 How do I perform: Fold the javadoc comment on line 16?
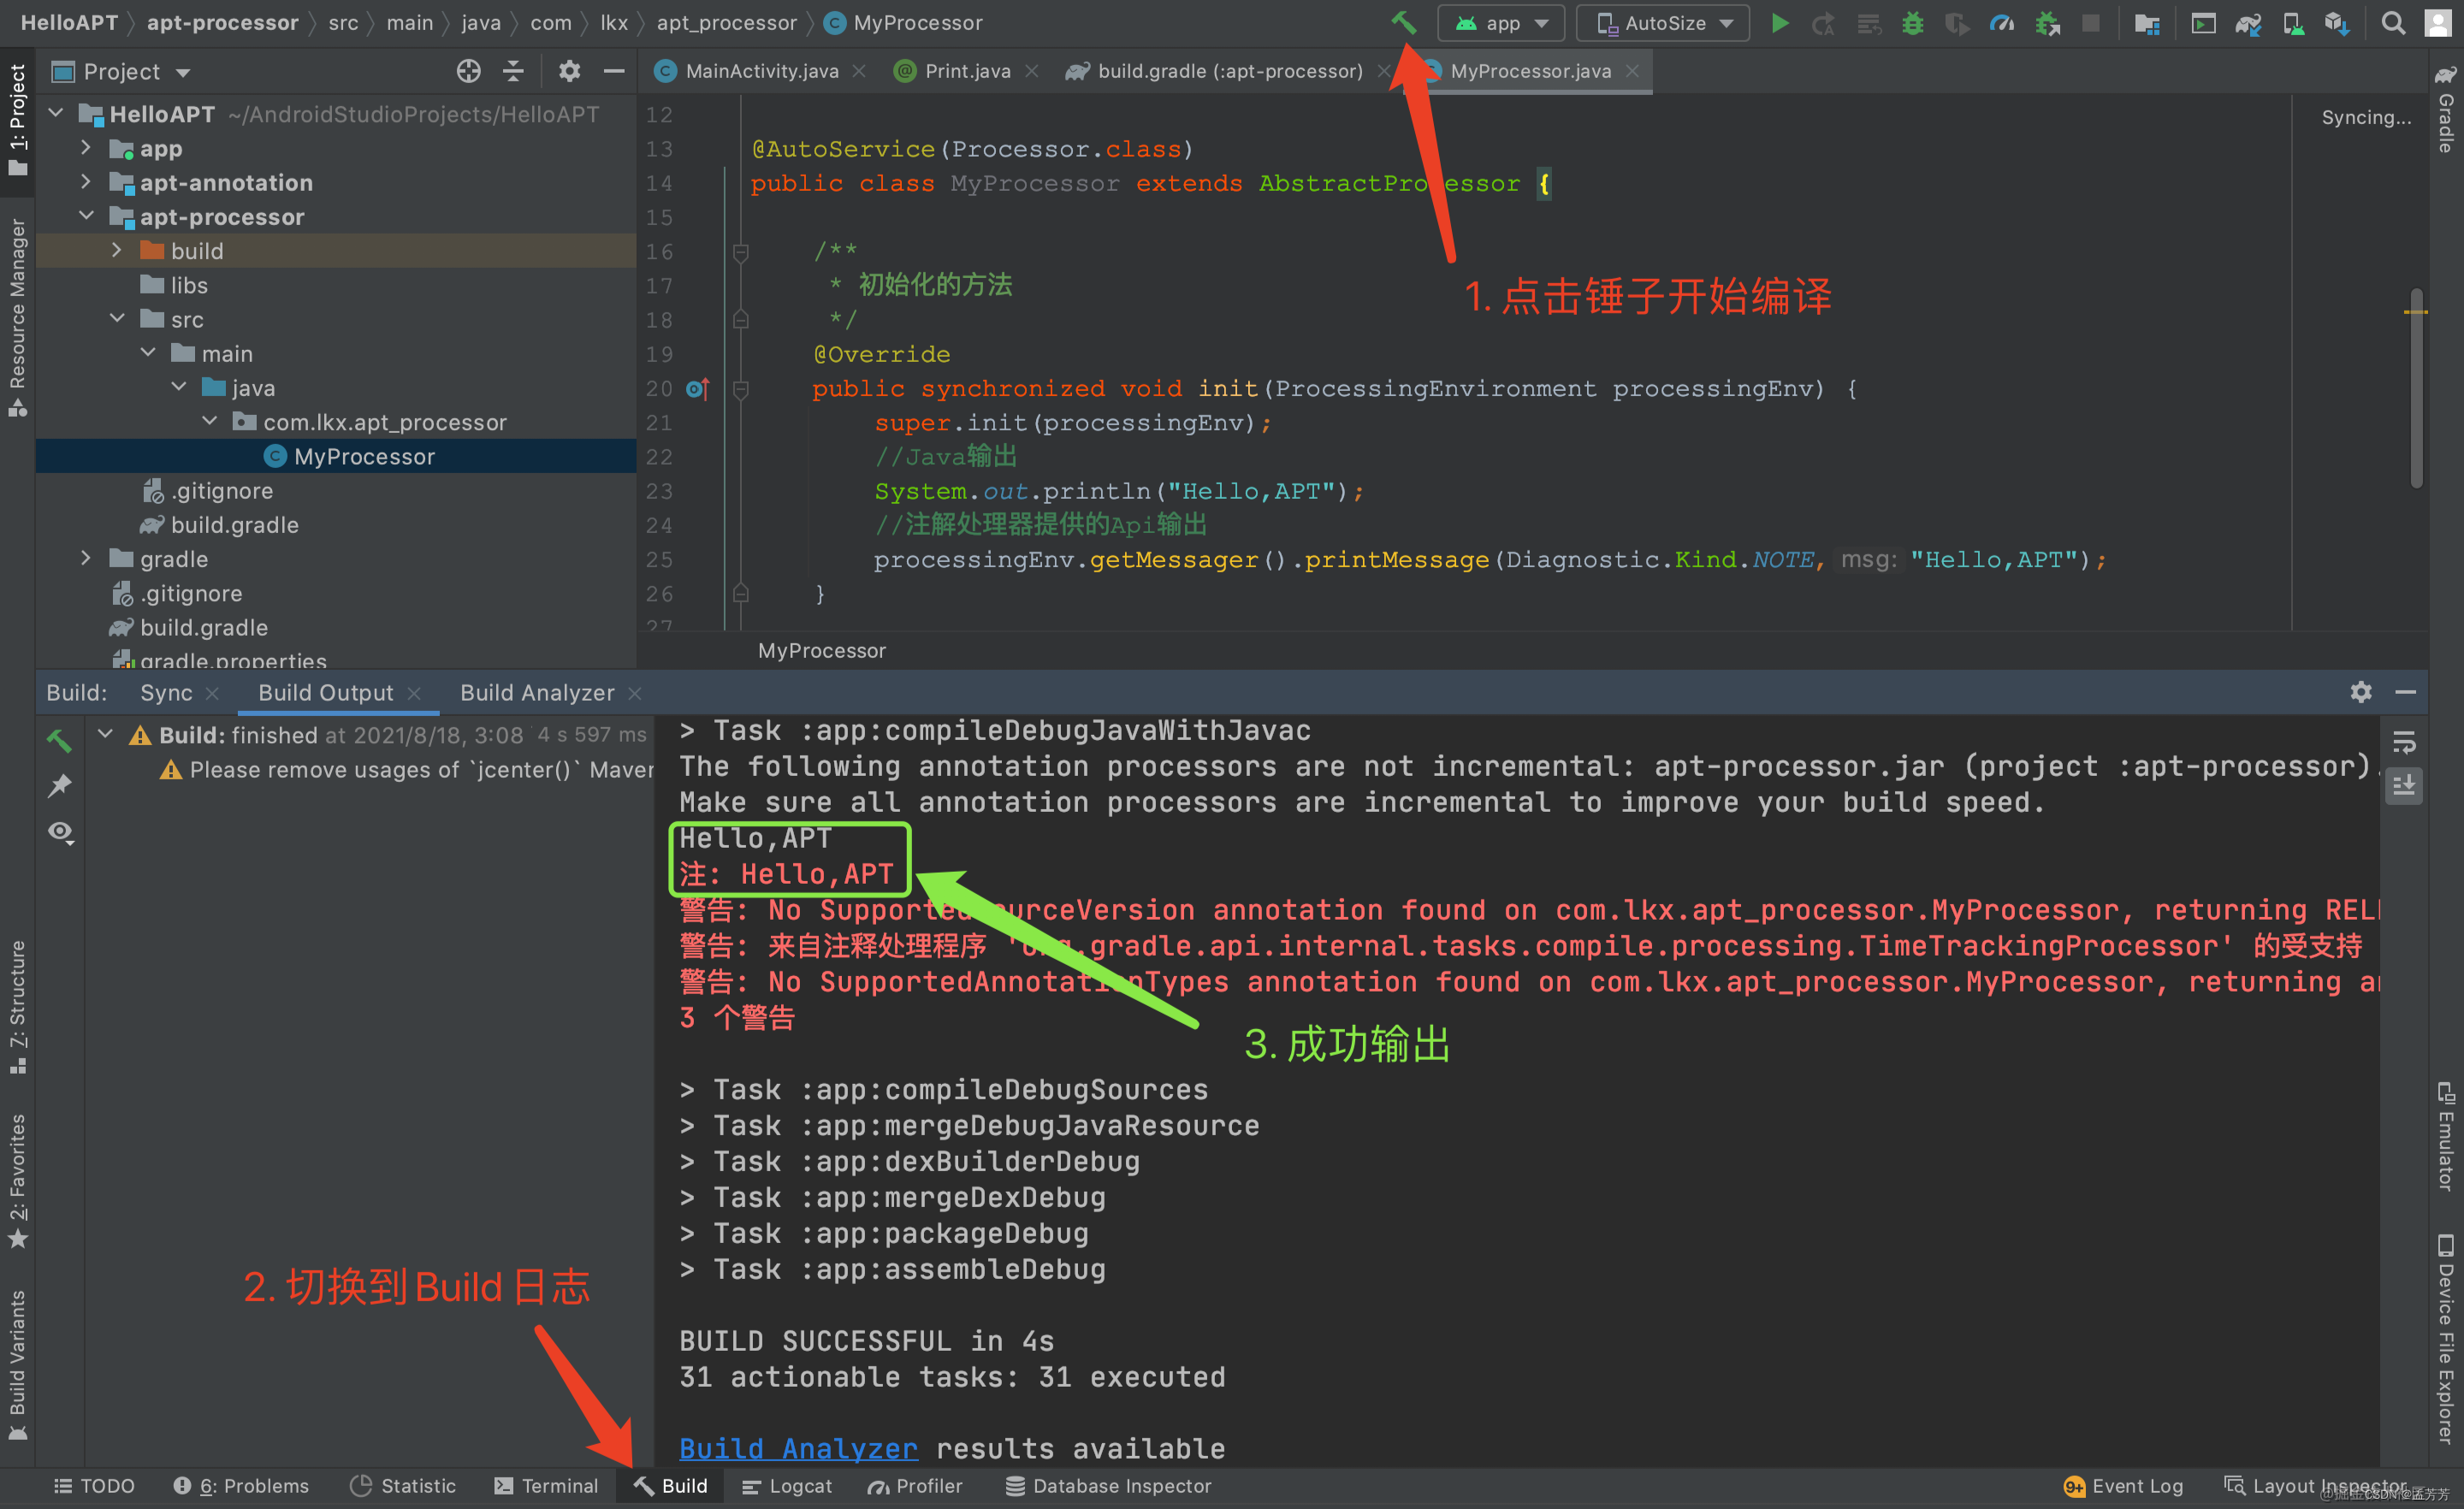click(x=740, y=252)
